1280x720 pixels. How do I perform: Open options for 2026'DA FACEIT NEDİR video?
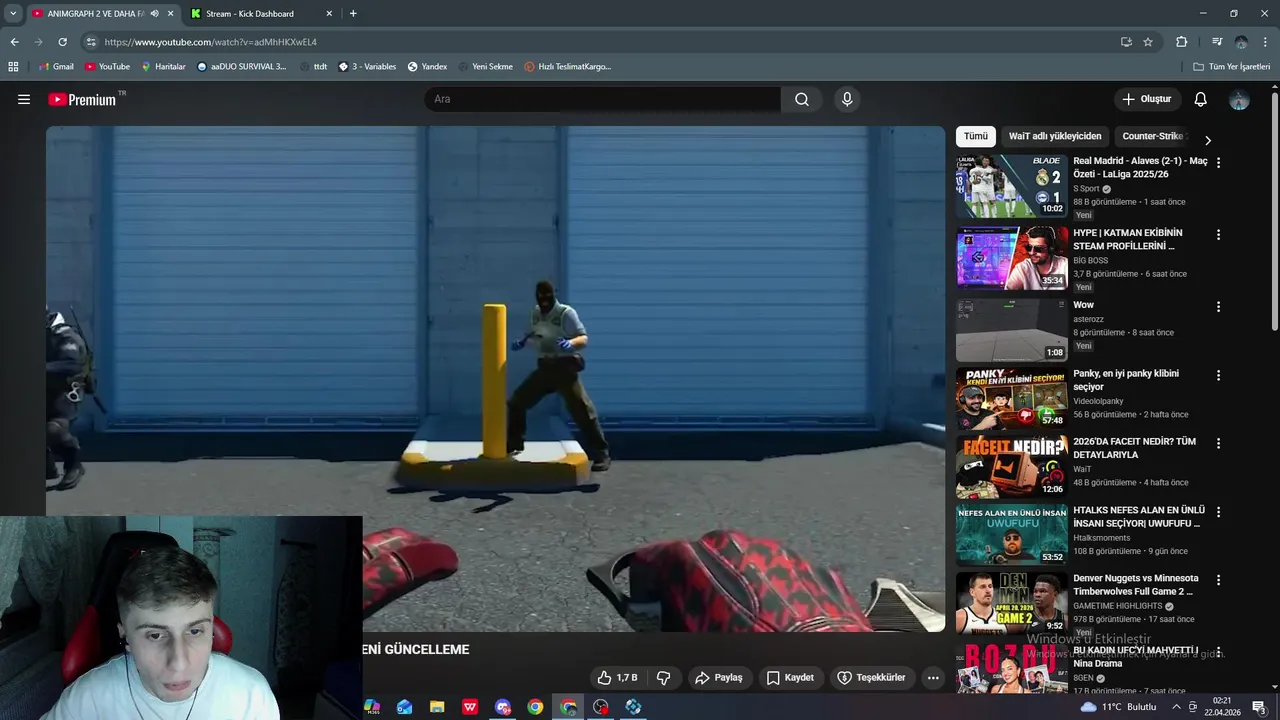tap(1218, 443)
